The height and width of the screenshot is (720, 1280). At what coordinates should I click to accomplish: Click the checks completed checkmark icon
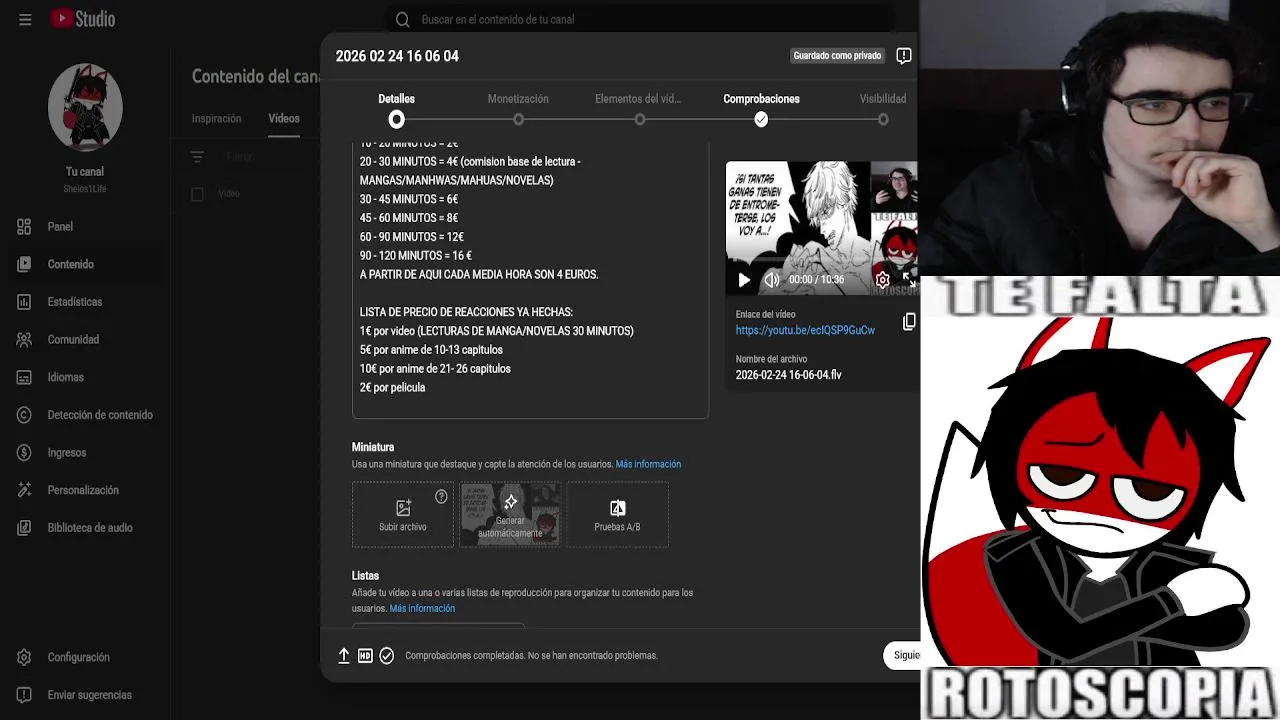(387, 656)
